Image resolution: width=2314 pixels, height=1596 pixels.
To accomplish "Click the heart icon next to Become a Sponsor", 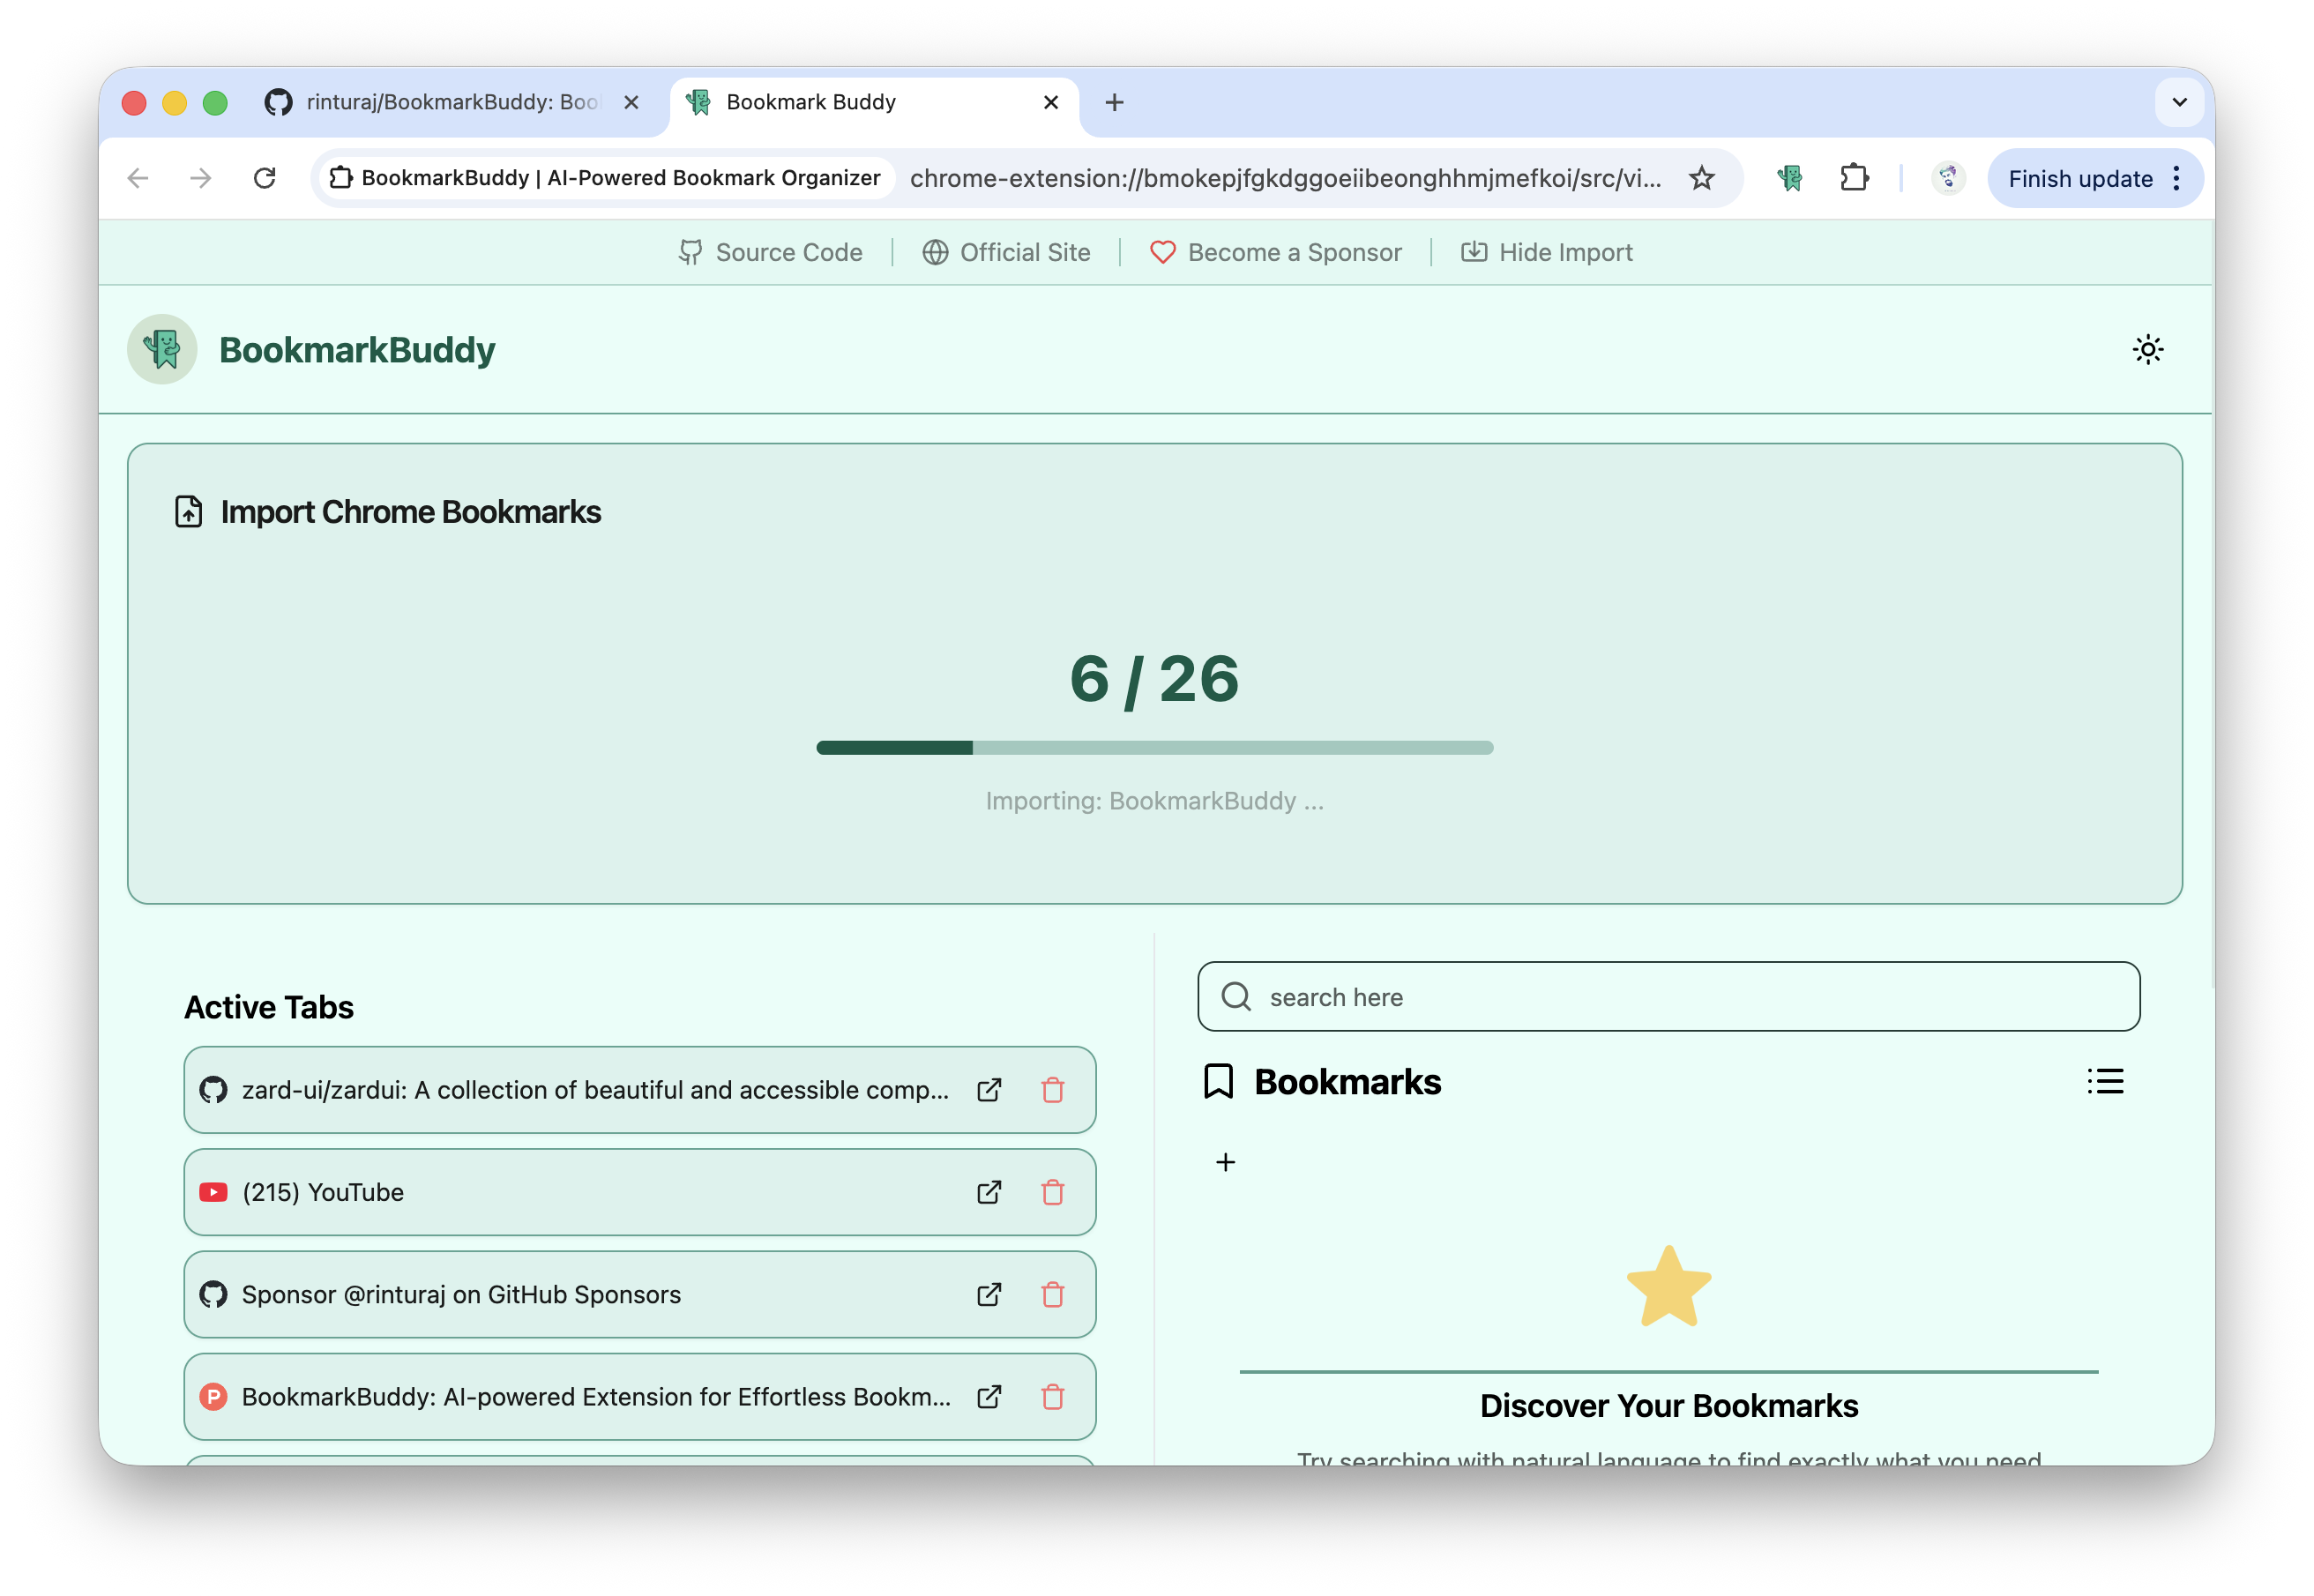I will coord(1161,252).
